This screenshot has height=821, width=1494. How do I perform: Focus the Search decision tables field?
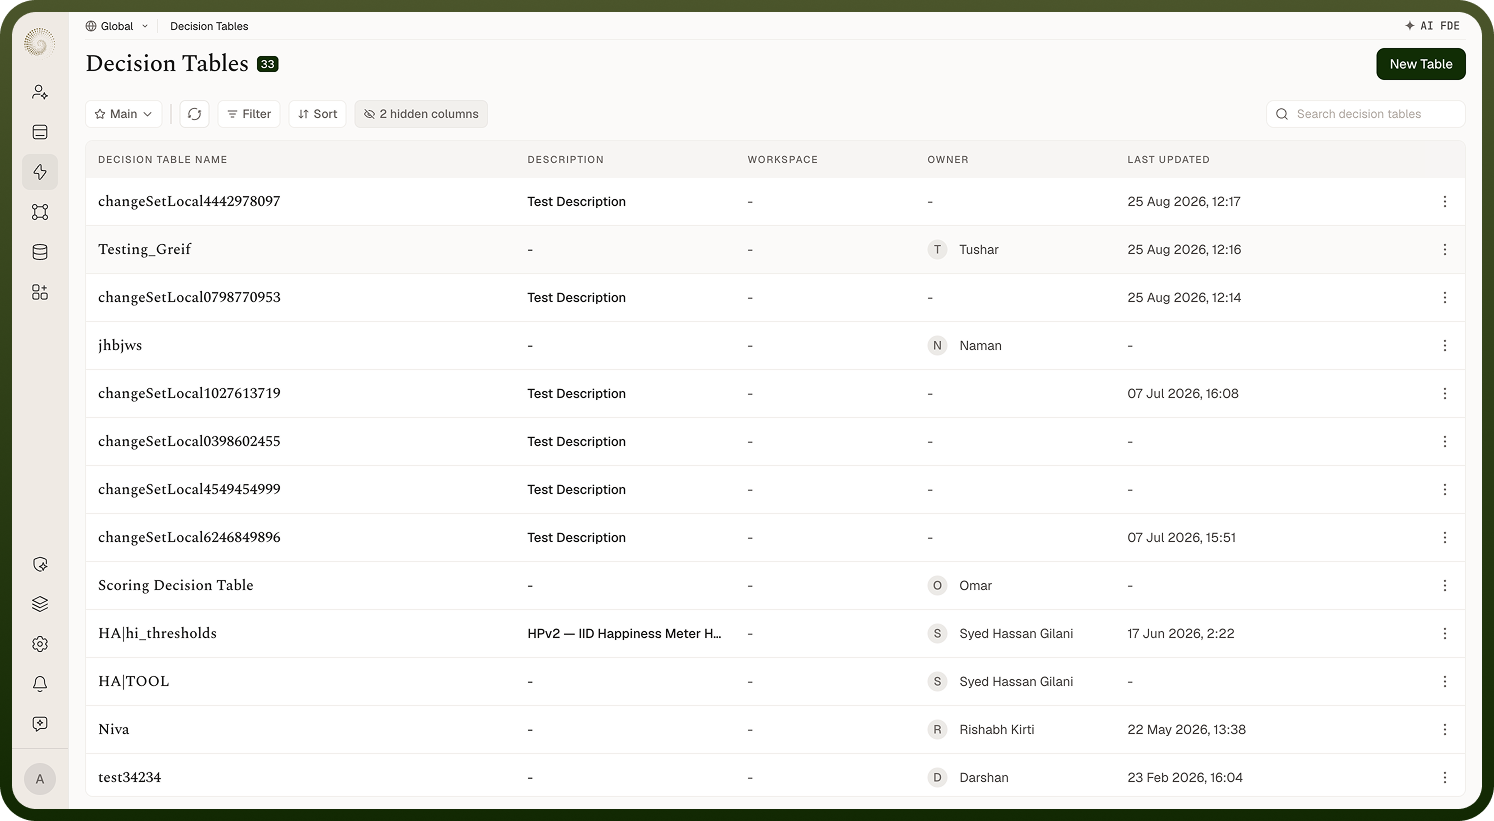1366,114
